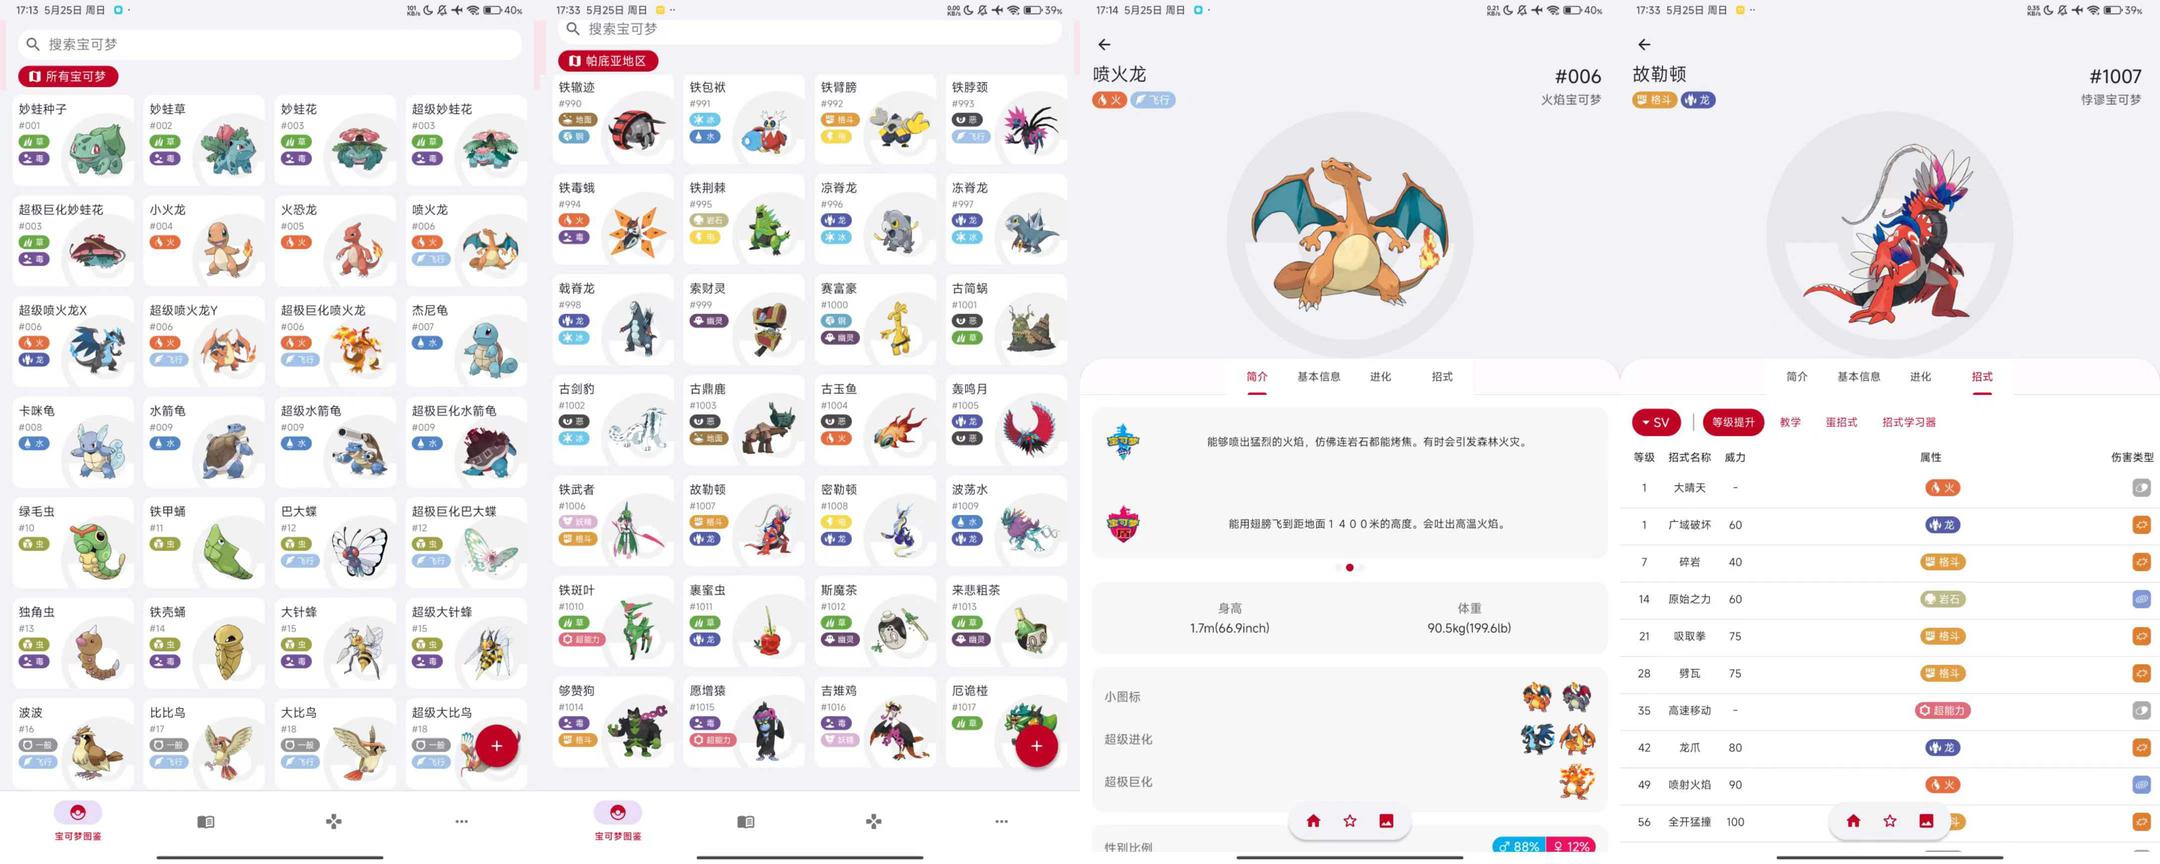Open the 杰尼龟 card
The image size is (2160, 864).
coord(466,341)
